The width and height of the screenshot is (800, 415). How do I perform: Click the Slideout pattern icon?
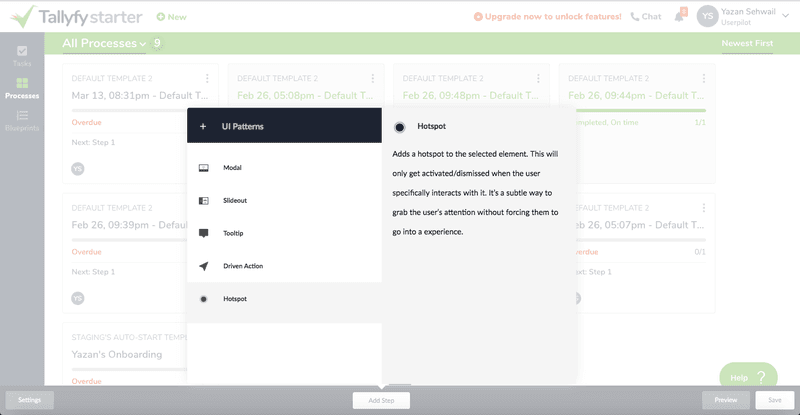point(204,201)
